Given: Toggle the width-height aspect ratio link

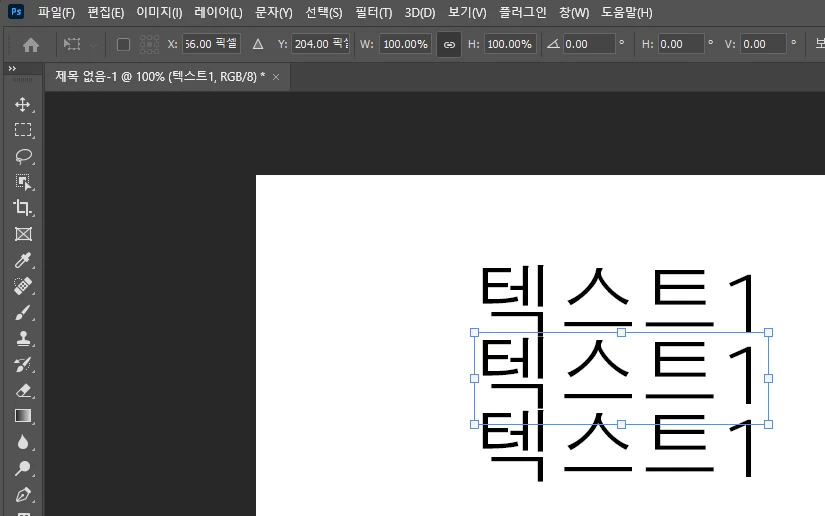Looking at the screenshot, I should [x=449, y=45].
